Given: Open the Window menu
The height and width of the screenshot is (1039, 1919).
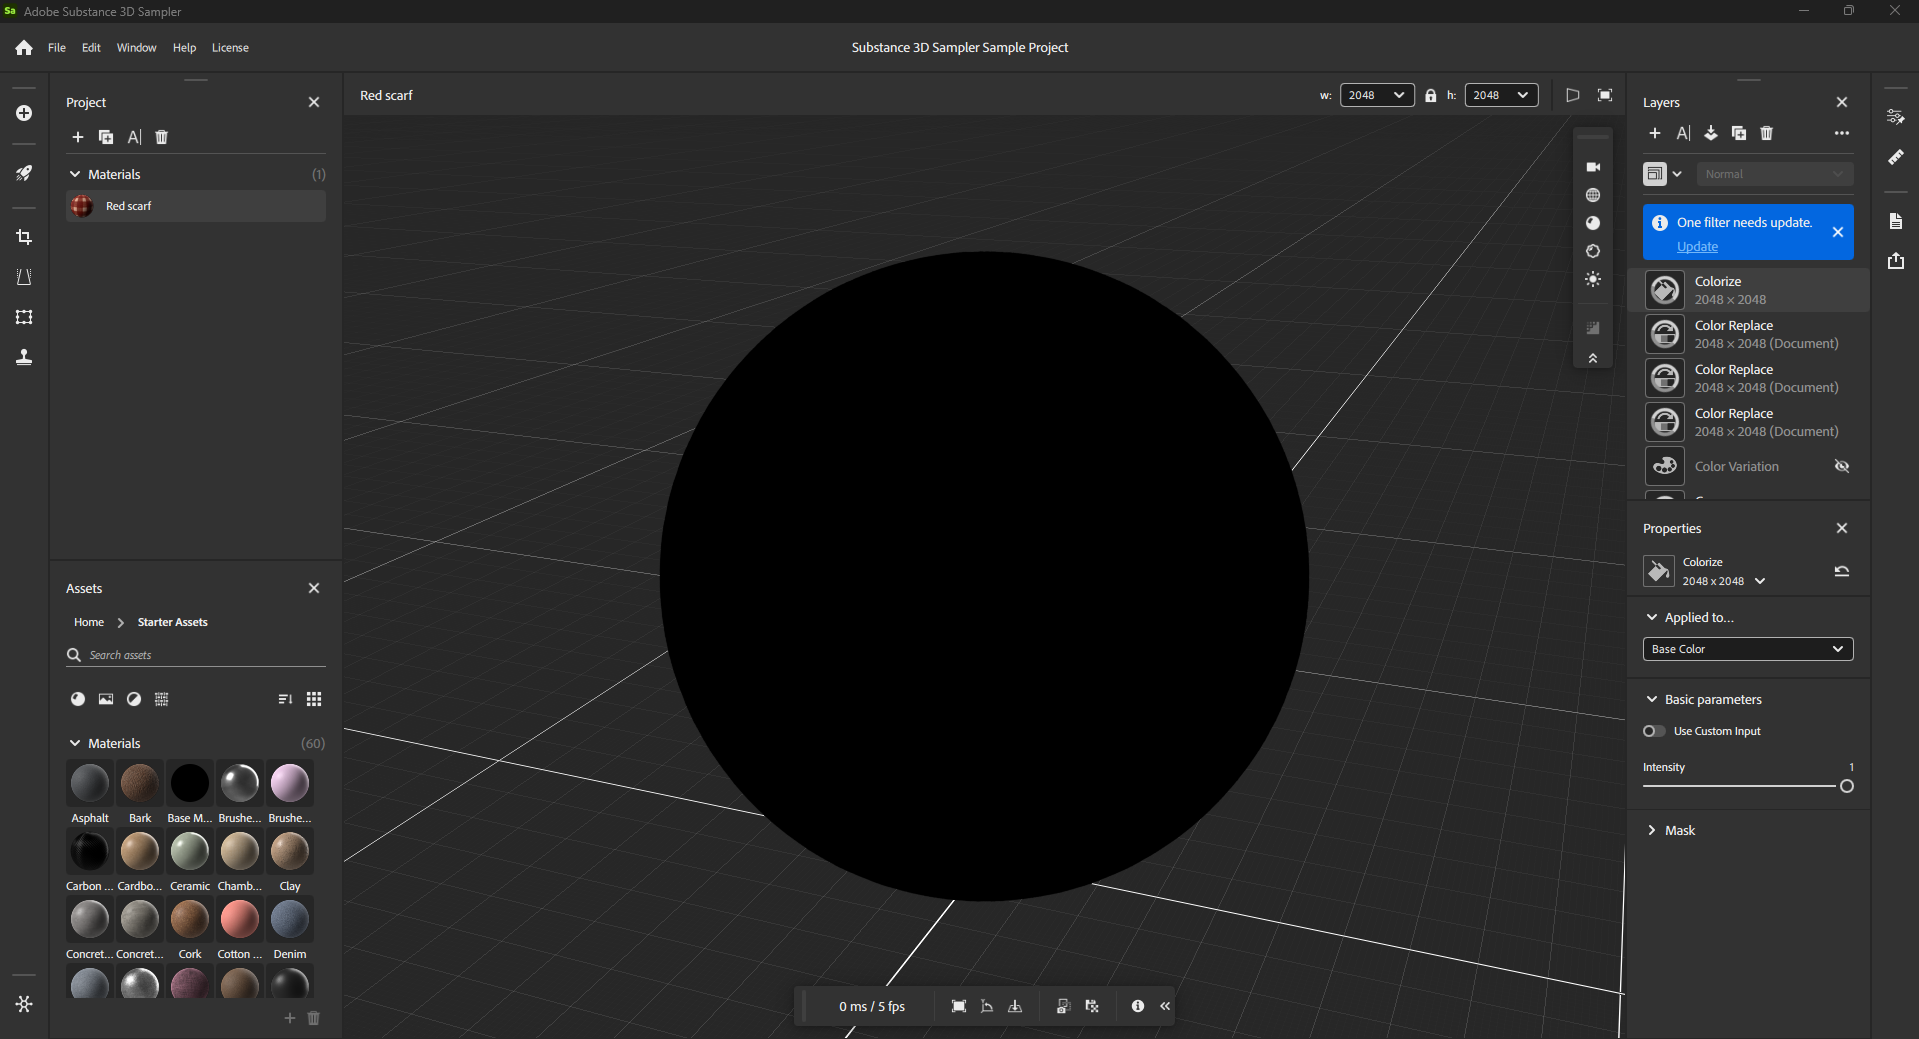Looking at the screenshot, I should pyautogui.click(x=136, y=48).
